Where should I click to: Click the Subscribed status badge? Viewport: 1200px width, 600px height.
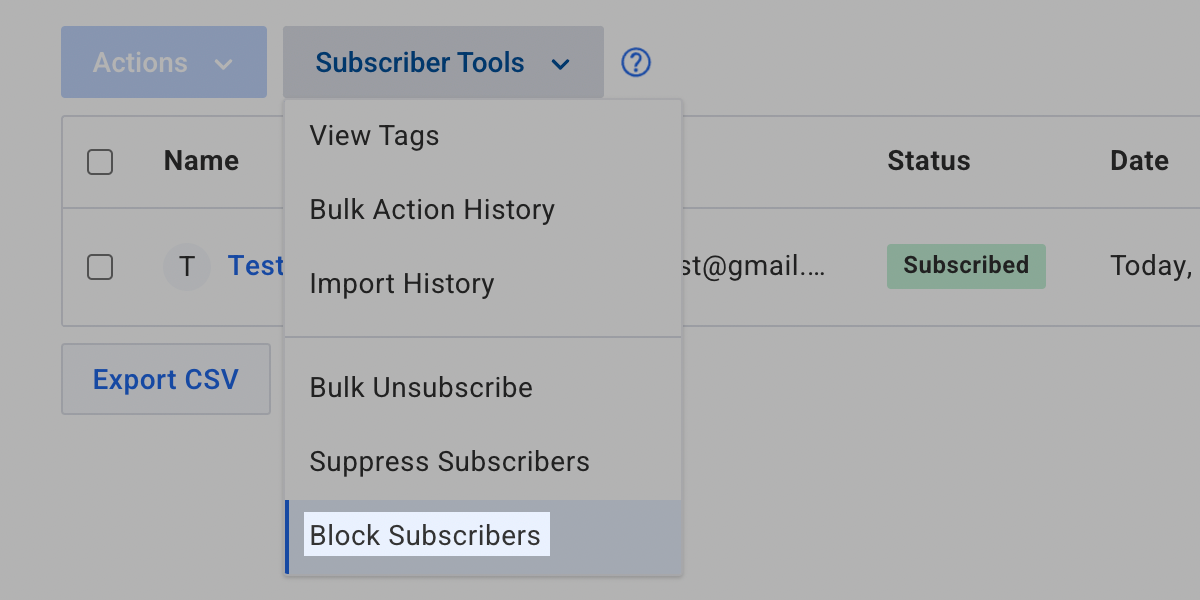(965, 266)
